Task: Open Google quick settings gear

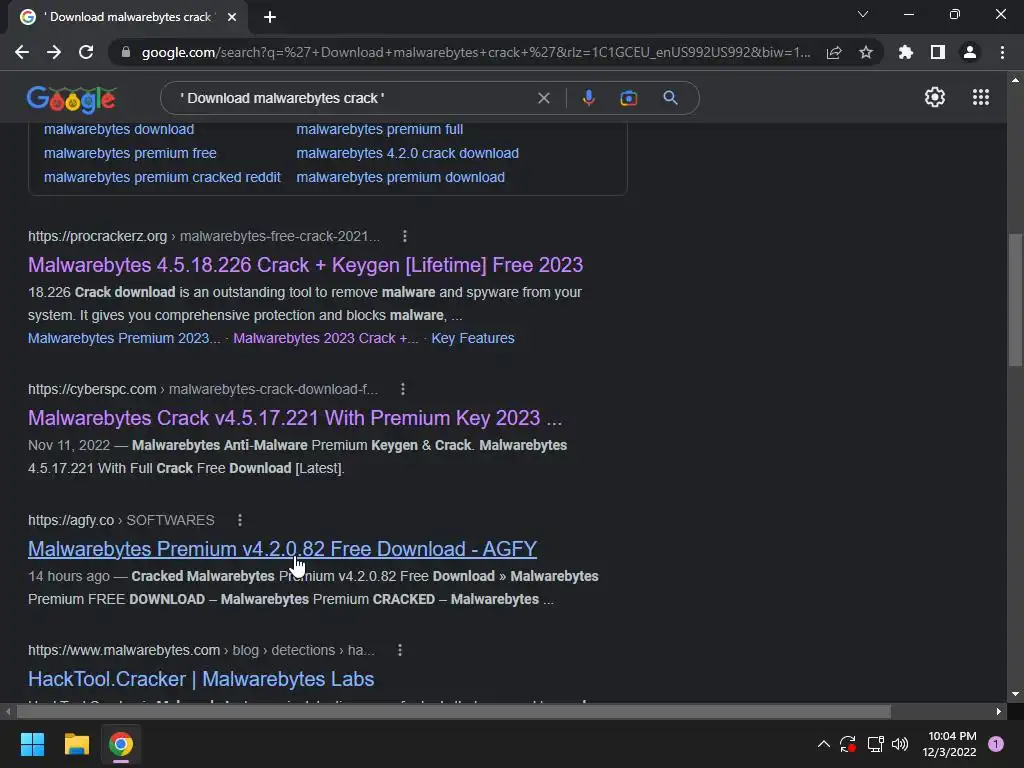Action: [x=935, y=97]
